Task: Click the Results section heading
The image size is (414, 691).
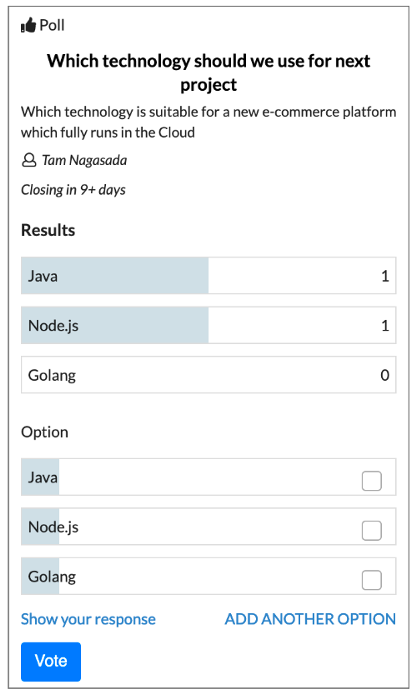Action: 48,230
